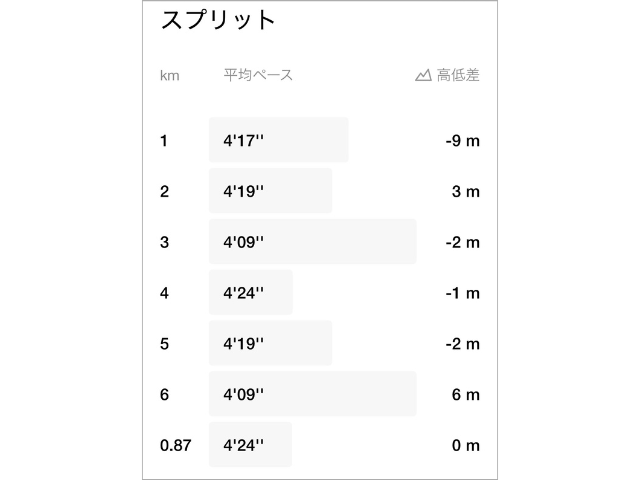Tap the 4'24'' pace bar for km 4
Viewport: 640px width, 480px height.
pyautogui.click(x=251, y=293)
